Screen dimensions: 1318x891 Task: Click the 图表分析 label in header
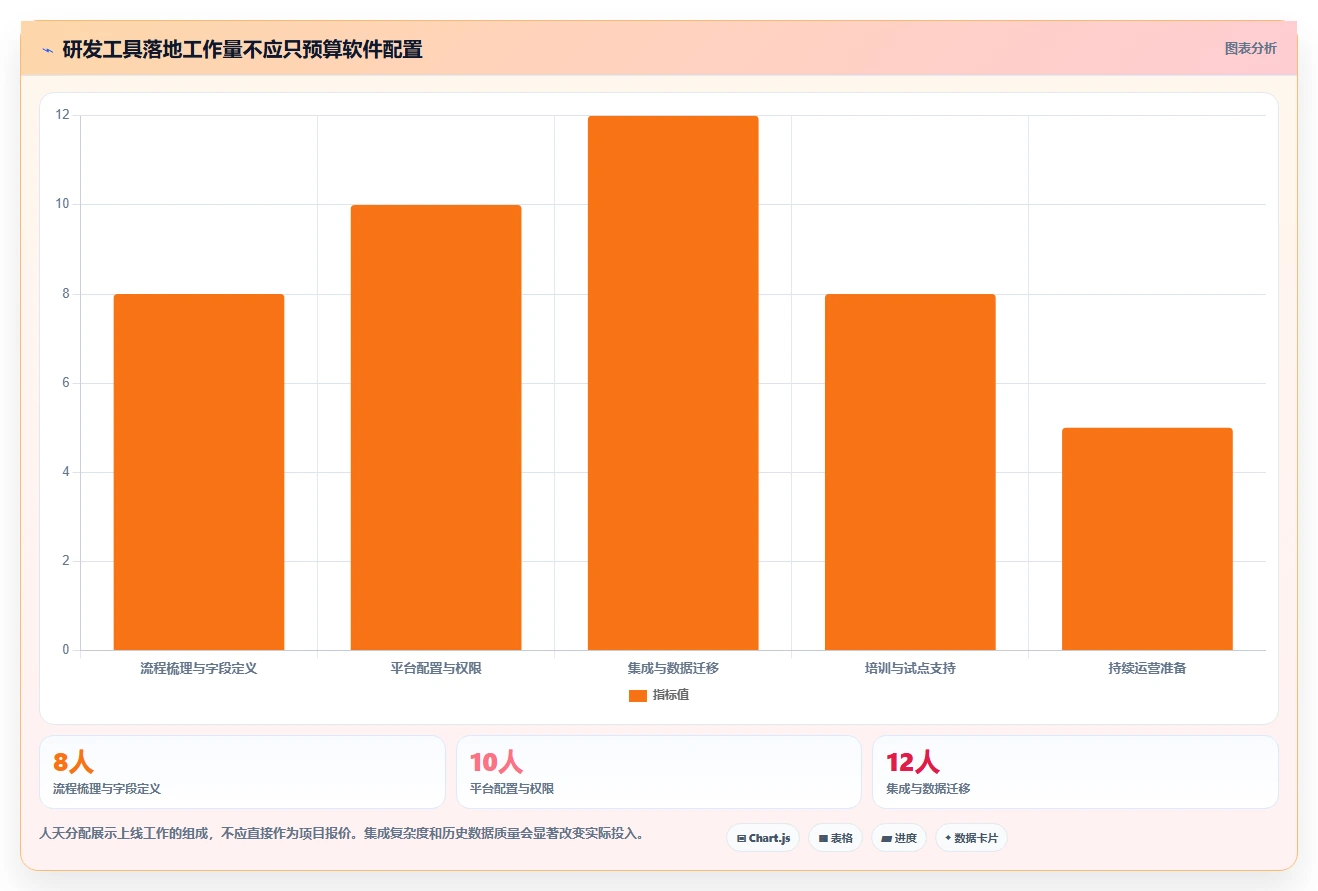[1250, 48]
